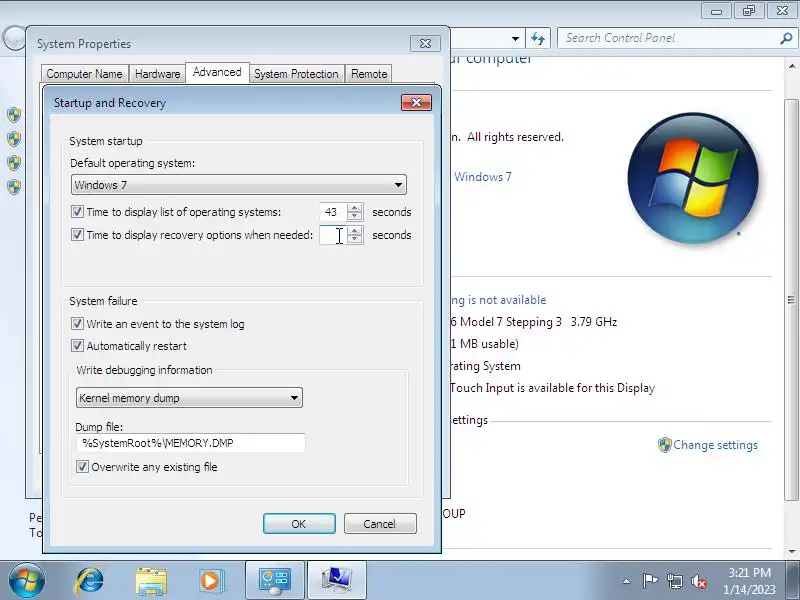Click the Windows 7 link in System window
Screen dimensions: 800x600
point(483,177)
